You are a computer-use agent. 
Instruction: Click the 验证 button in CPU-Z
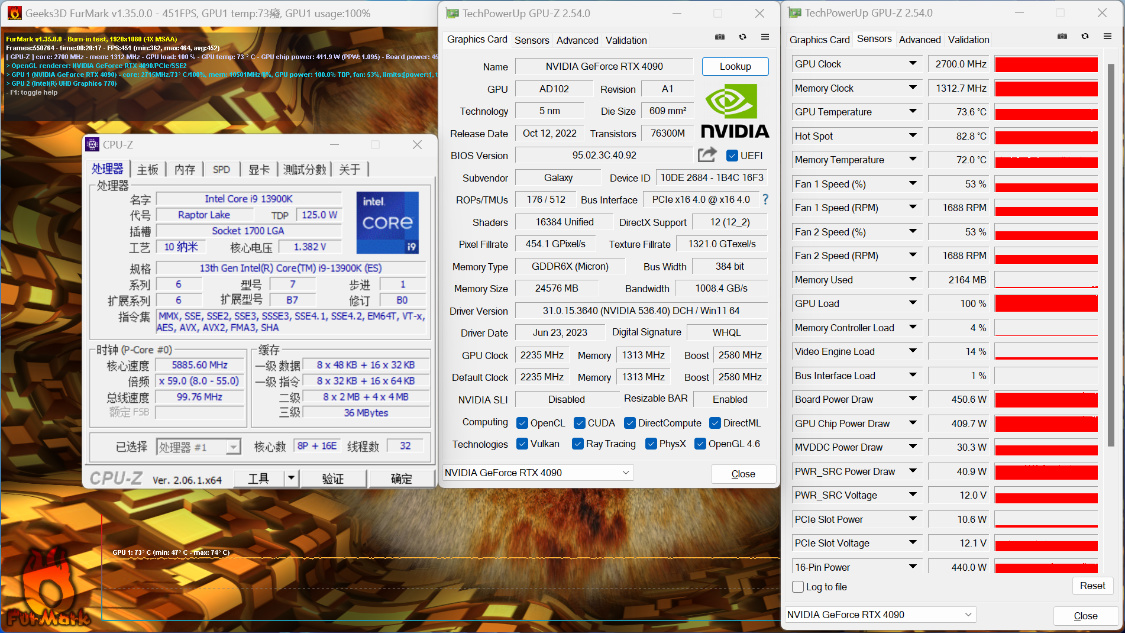pos(332,479)
